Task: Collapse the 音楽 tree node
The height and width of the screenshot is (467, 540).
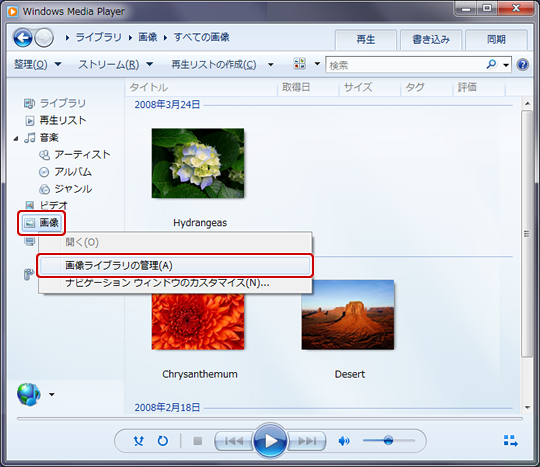Action: tap(16, 138)
